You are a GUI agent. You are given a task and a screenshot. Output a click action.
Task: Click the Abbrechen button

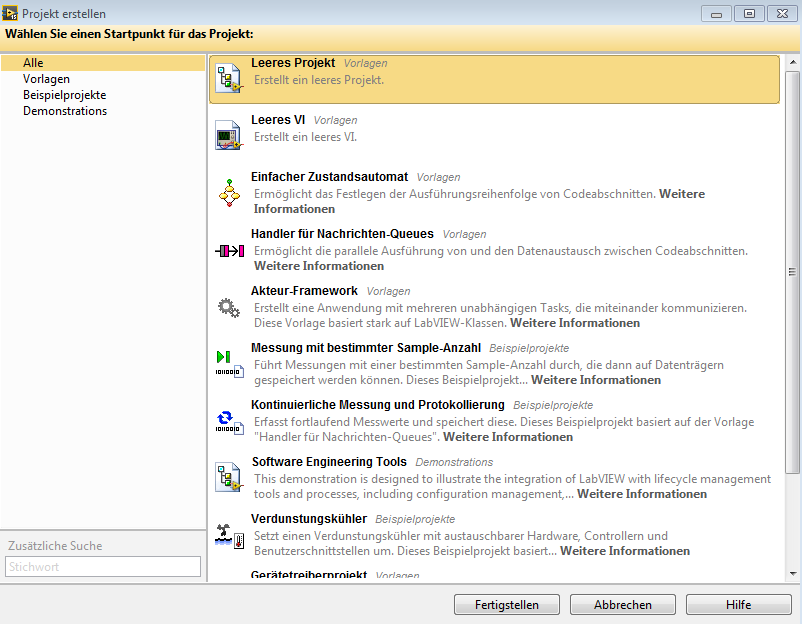click(x=622, y=605)
